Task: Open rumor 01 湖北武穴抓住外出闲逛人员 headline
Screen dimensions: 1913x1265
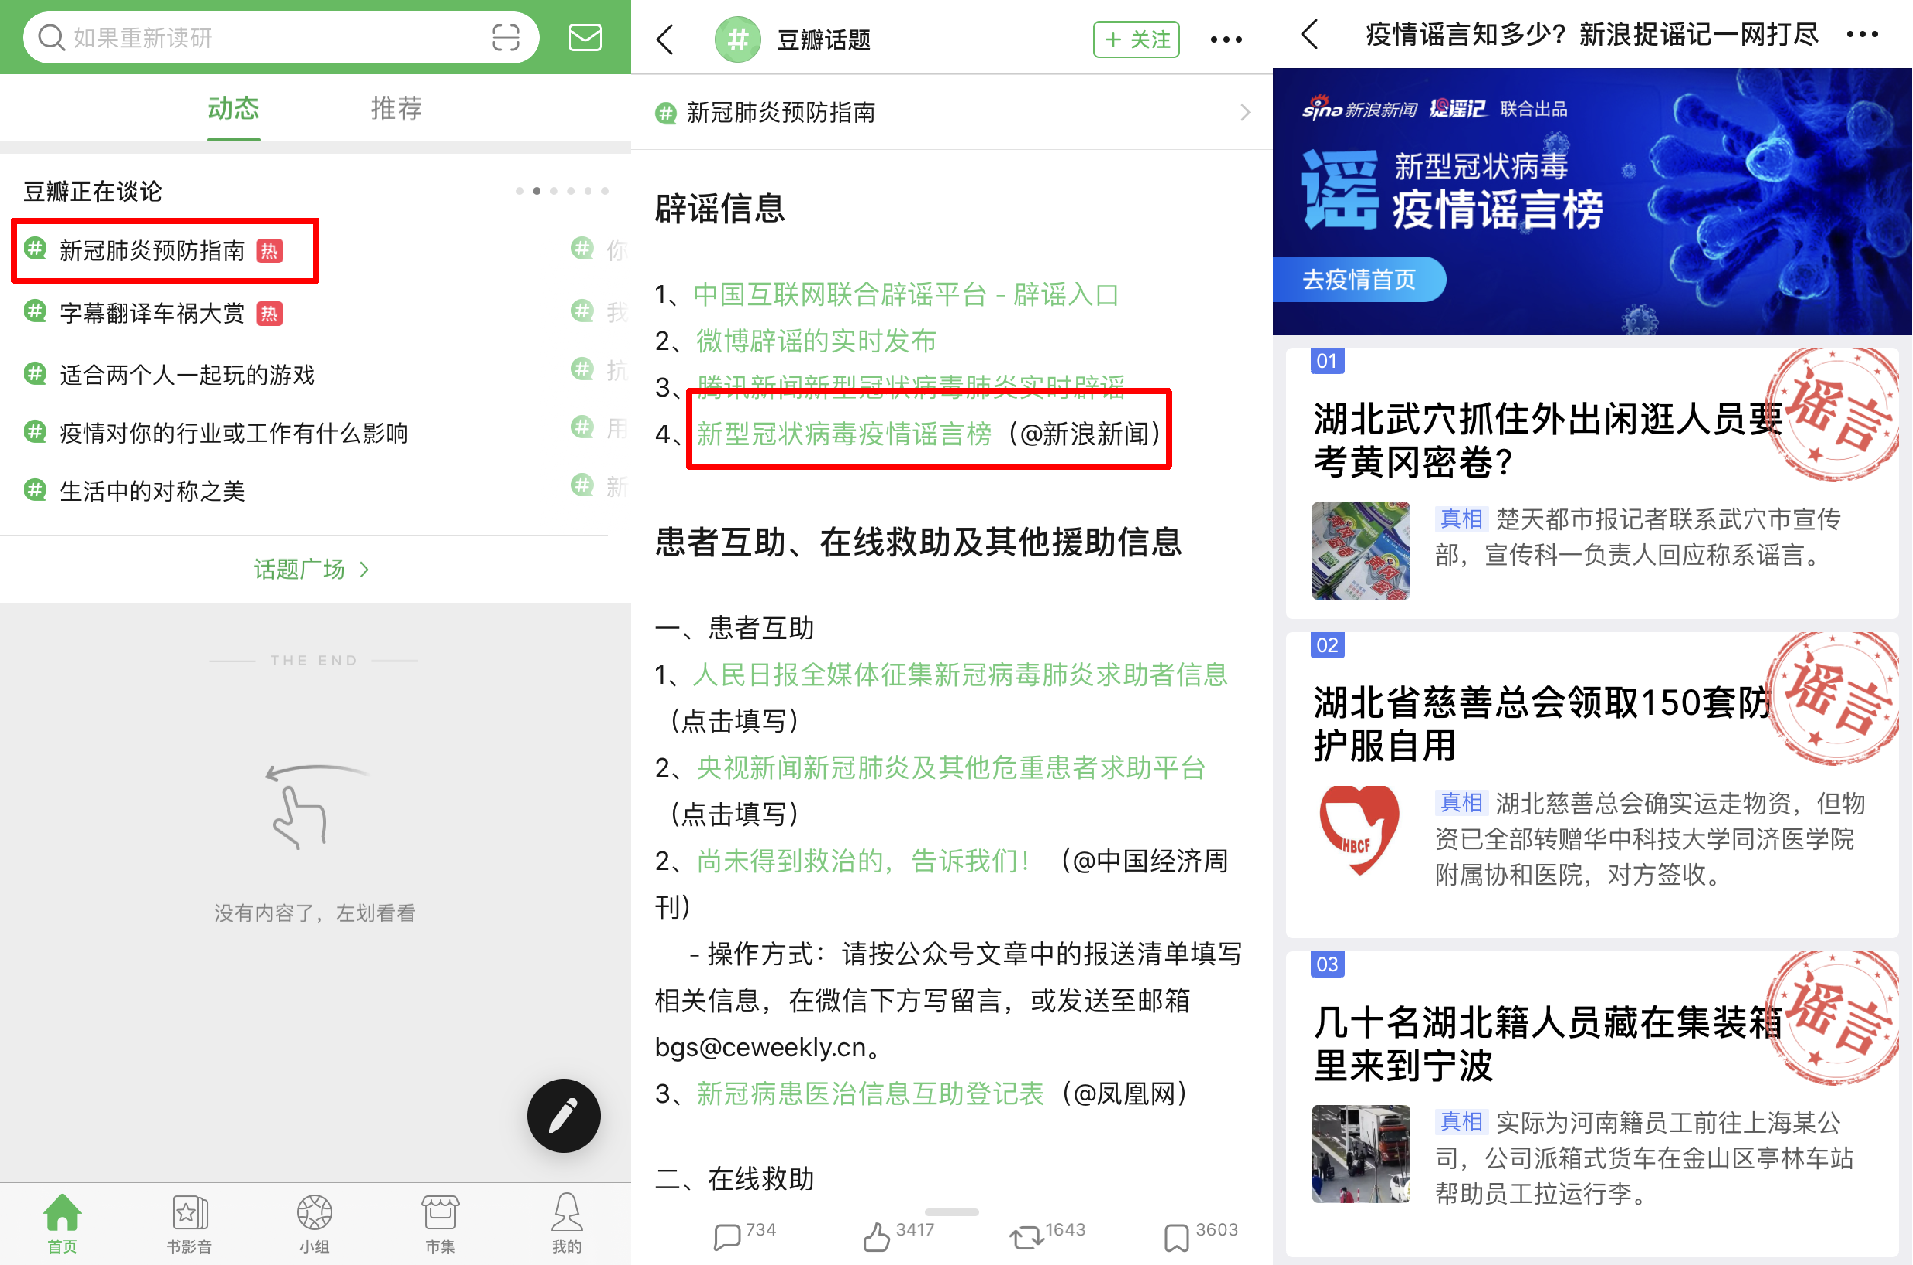Action: (1547, 440)
